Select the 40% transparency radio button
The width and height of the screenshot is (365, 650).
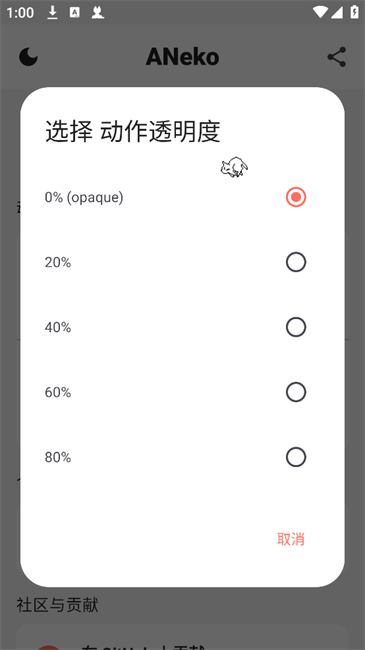click(296, 327)
